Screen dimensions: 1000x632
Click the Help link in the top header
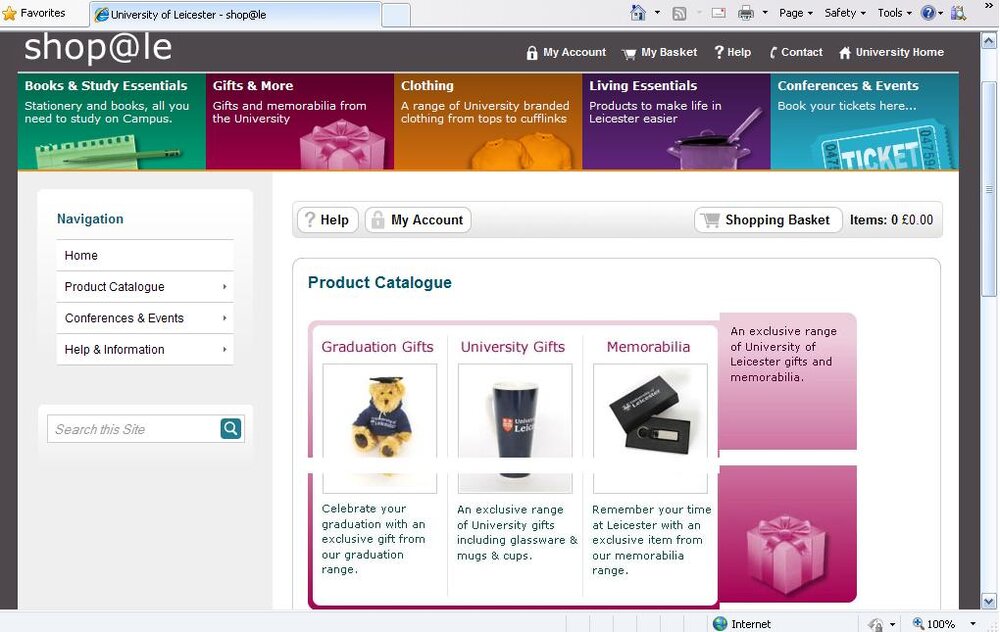pos(732,52)
